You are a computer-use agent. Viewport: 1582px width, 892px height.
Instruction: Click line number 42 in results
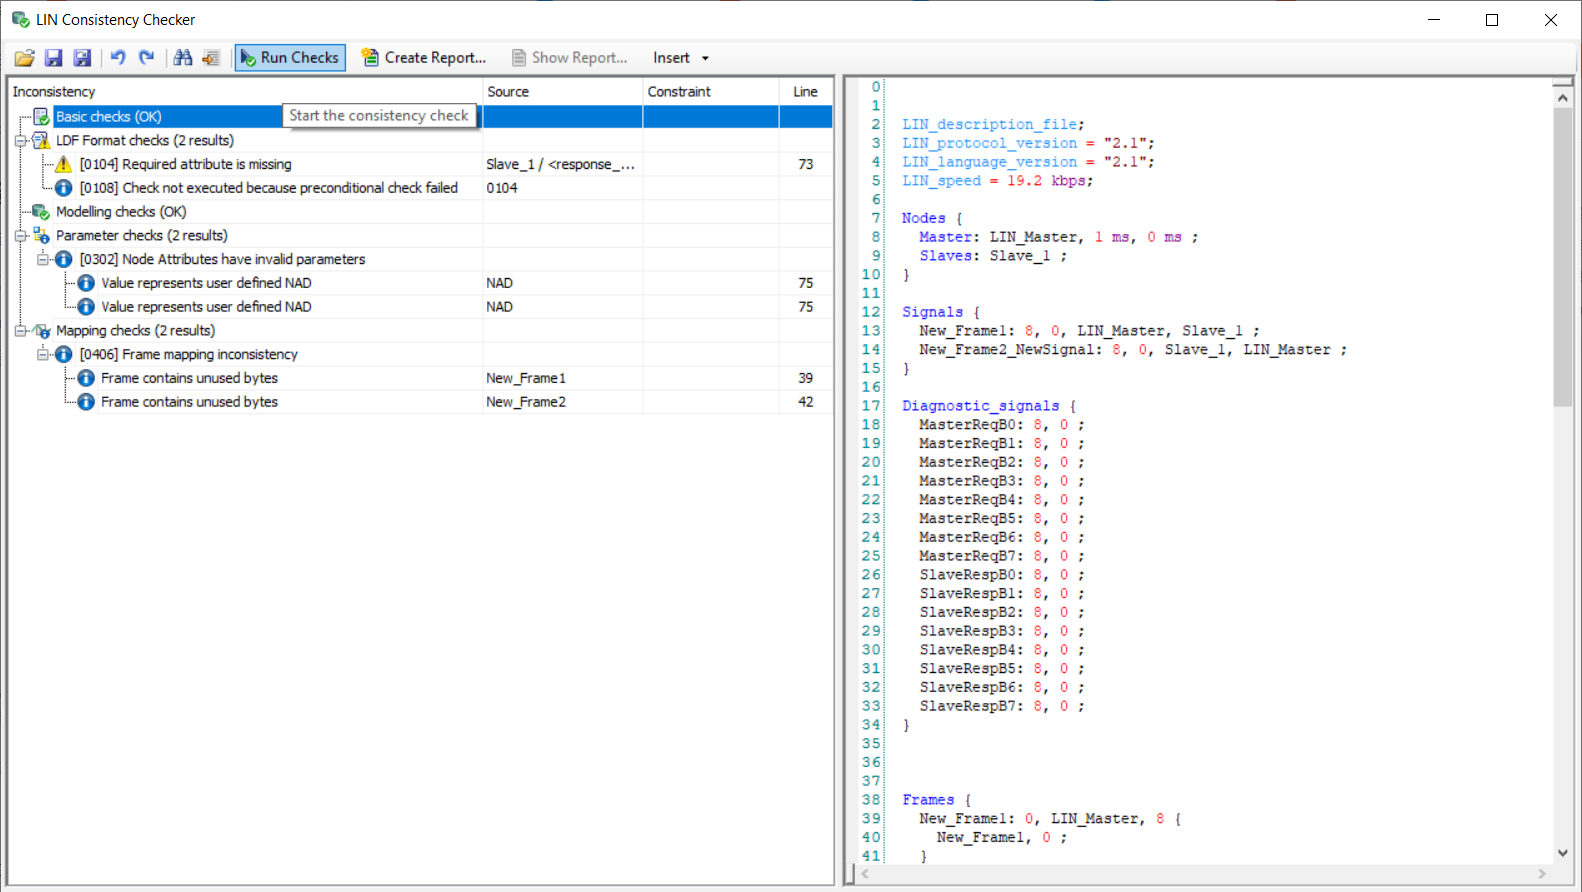(x=806, y=402)
